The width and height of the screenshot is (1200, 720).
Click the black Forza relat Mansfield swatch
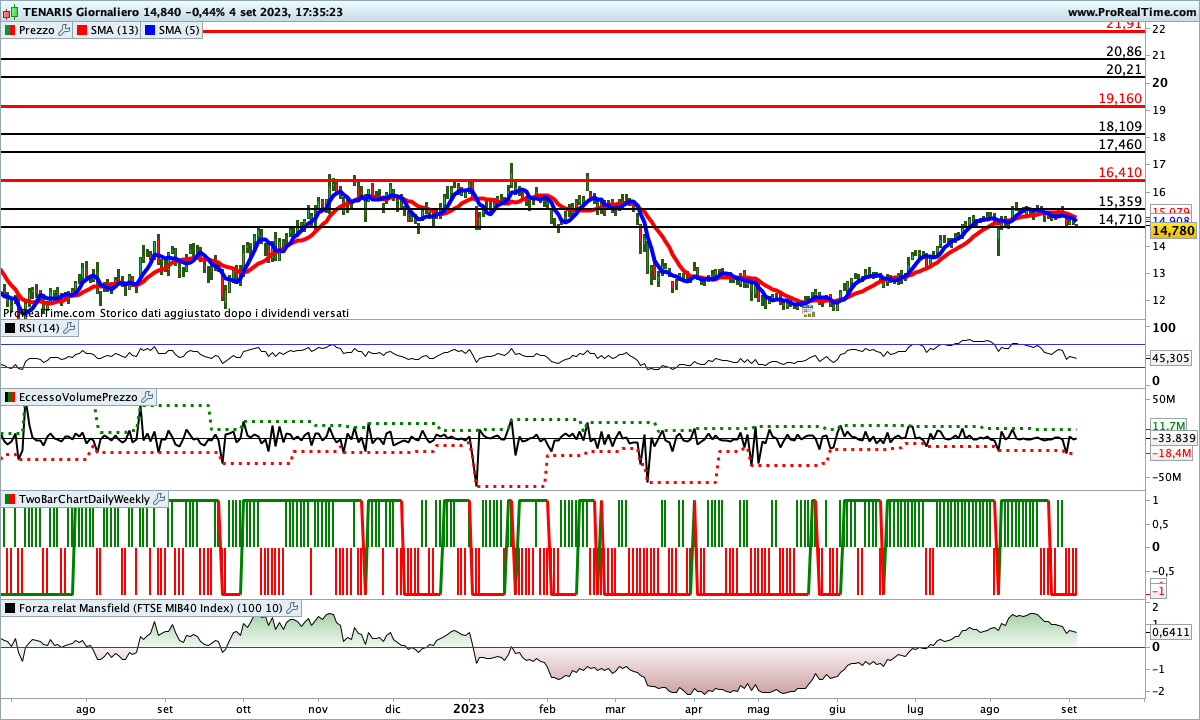[9, 607]
